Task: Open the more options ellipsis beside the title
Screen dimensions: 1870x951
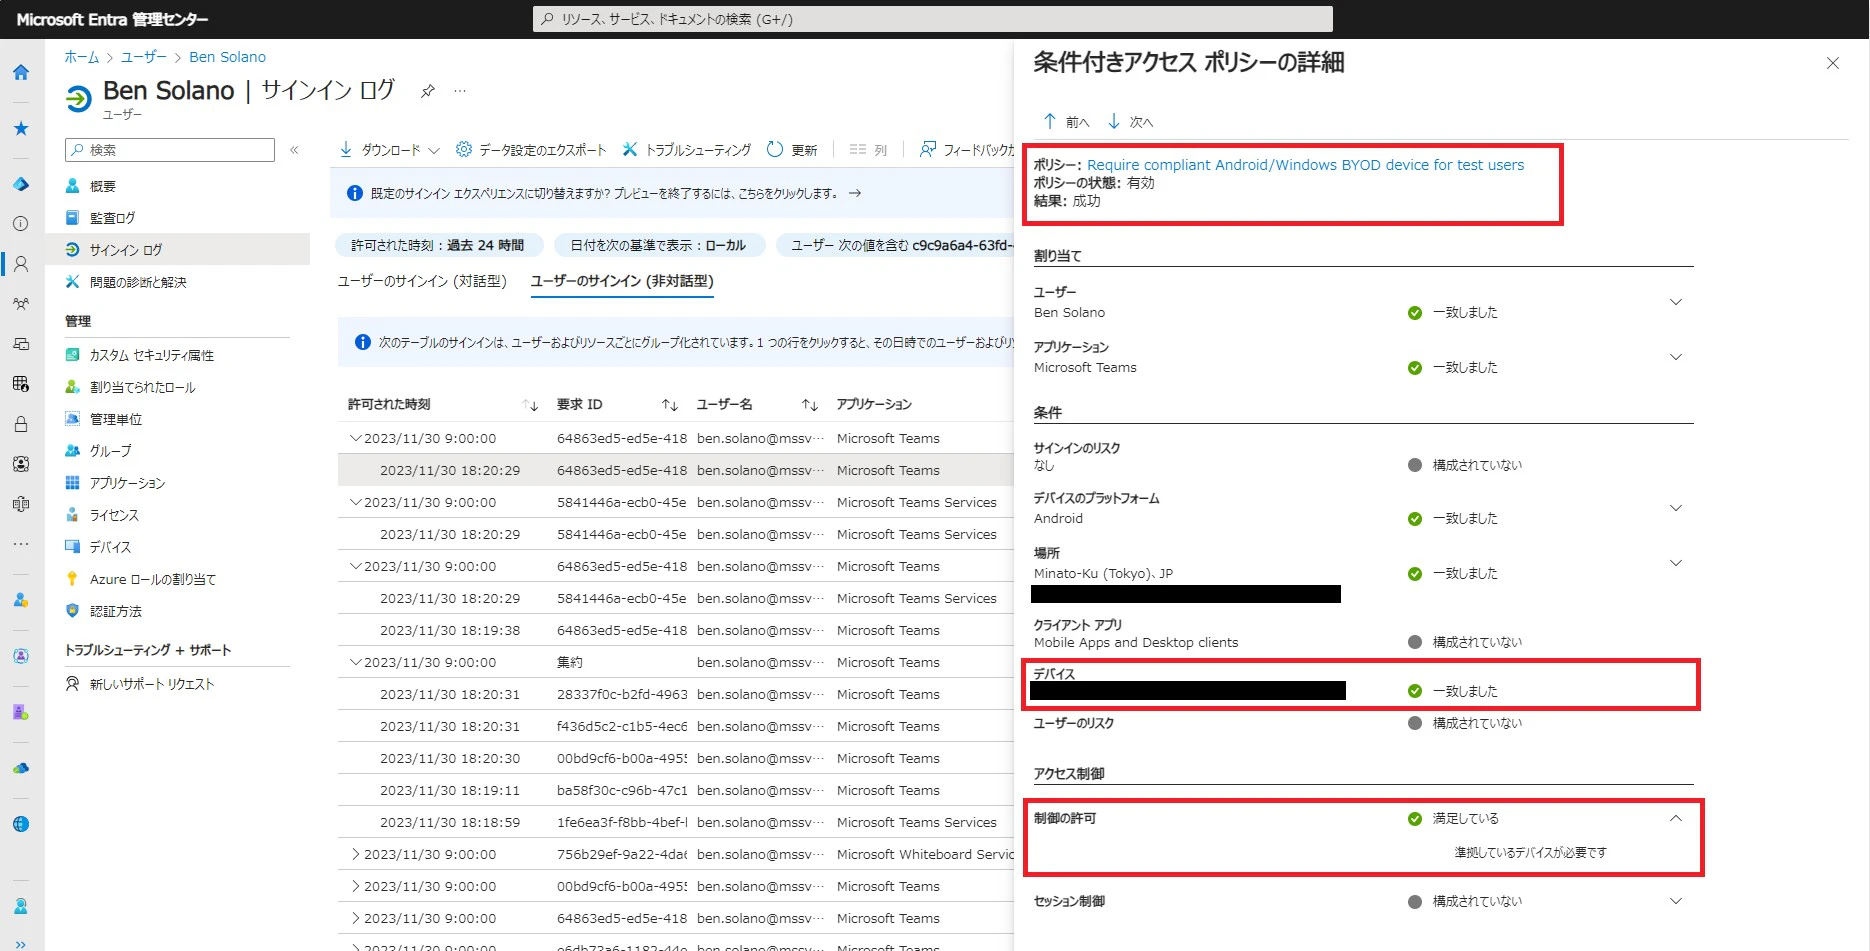Action: (460, 91)
